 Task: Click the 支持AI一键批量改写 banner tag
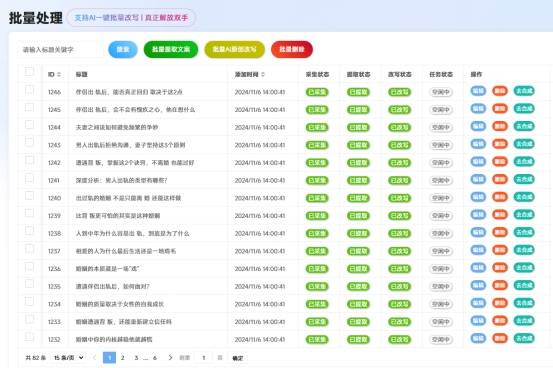pos(131,18)
